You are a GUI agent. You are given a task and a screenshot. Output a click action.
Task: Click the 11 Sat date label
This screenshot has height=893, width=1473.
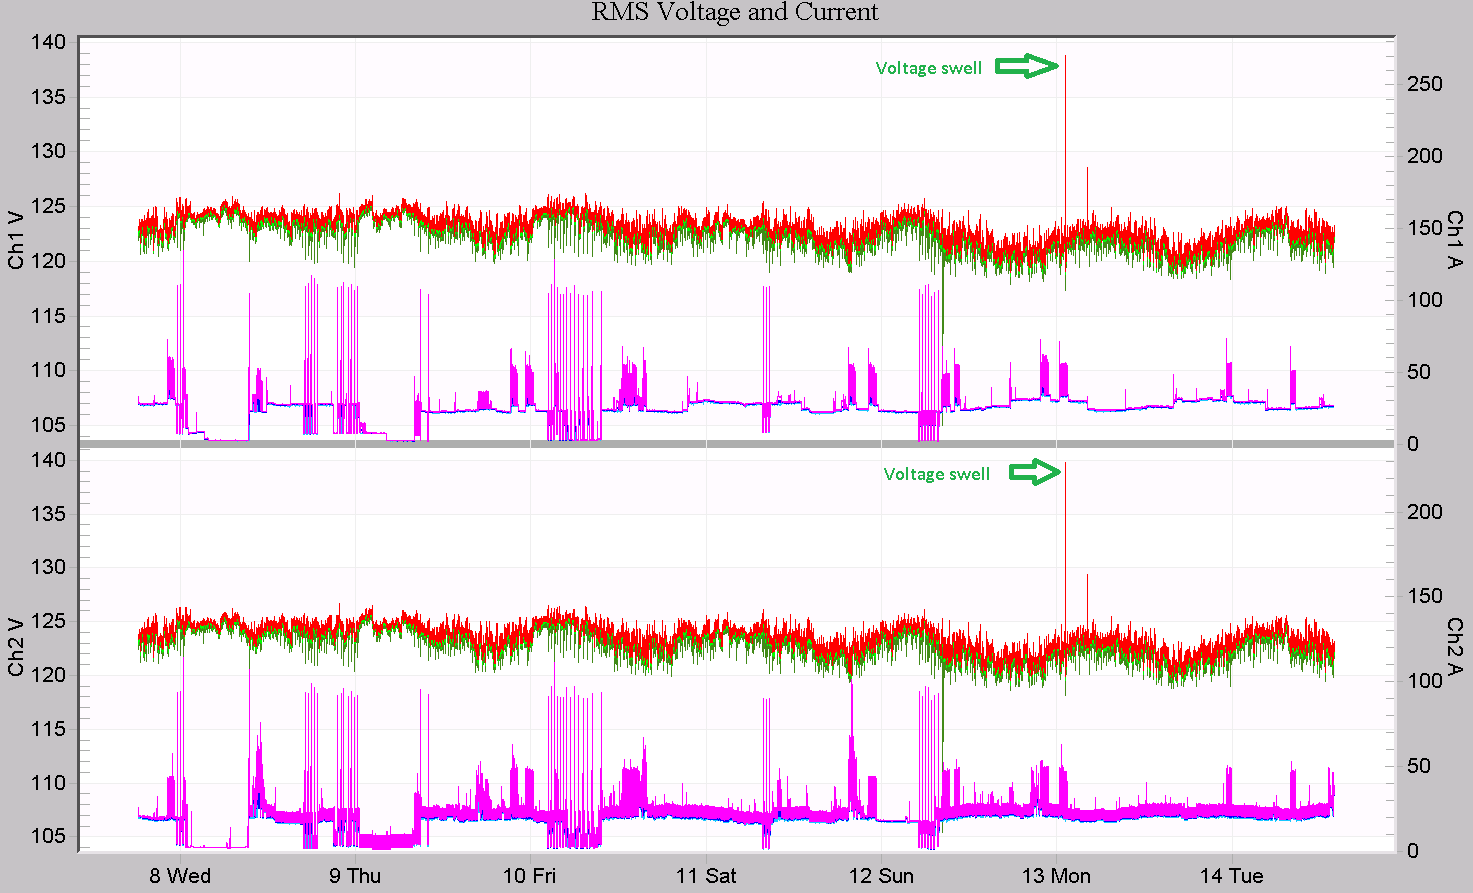(705, 876)
